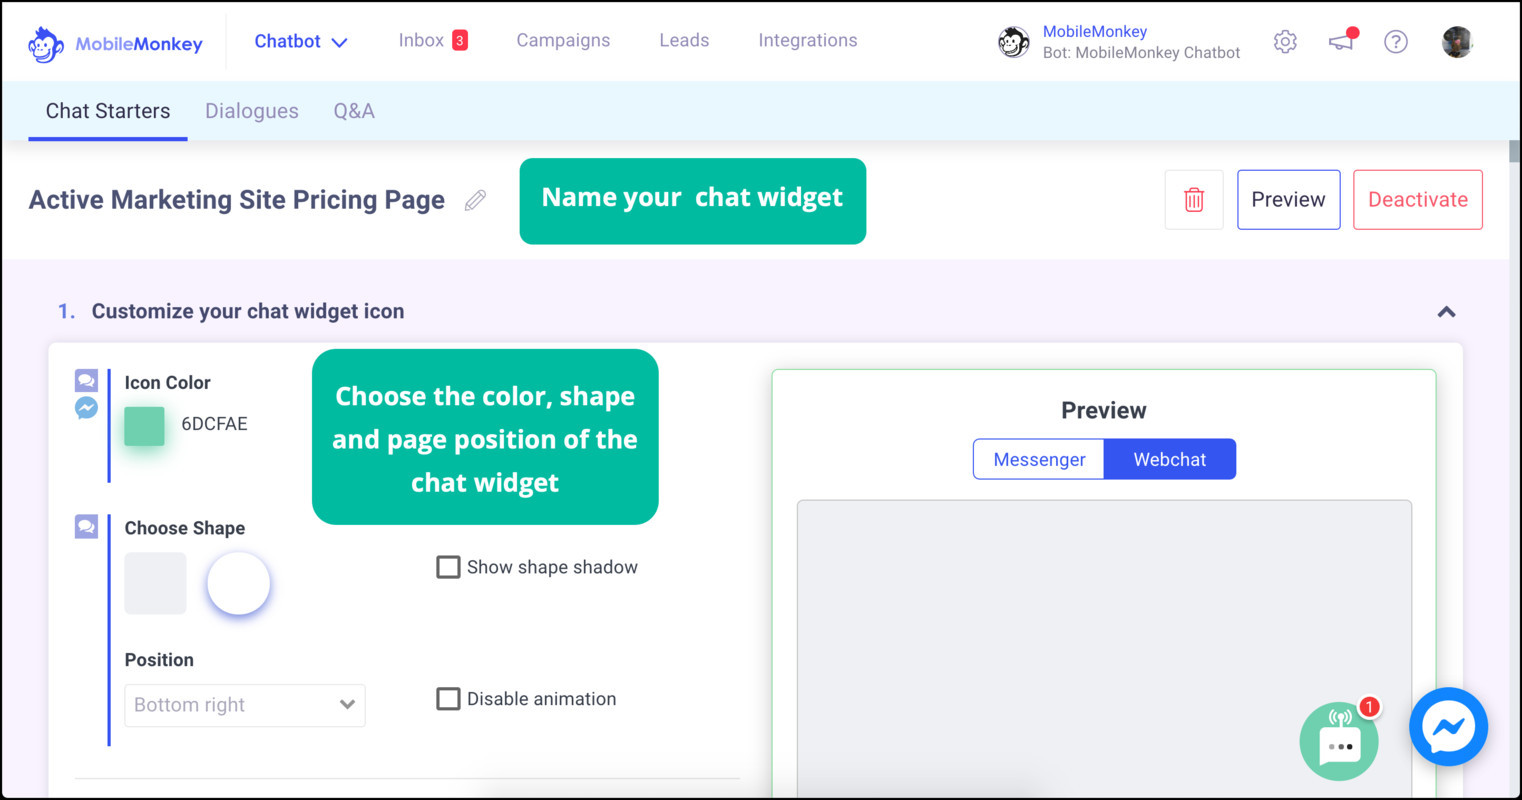Screen dimensions: 1522x800
Task: Check announcements with the megaphone icon
Action: (x=1341, y=41)
